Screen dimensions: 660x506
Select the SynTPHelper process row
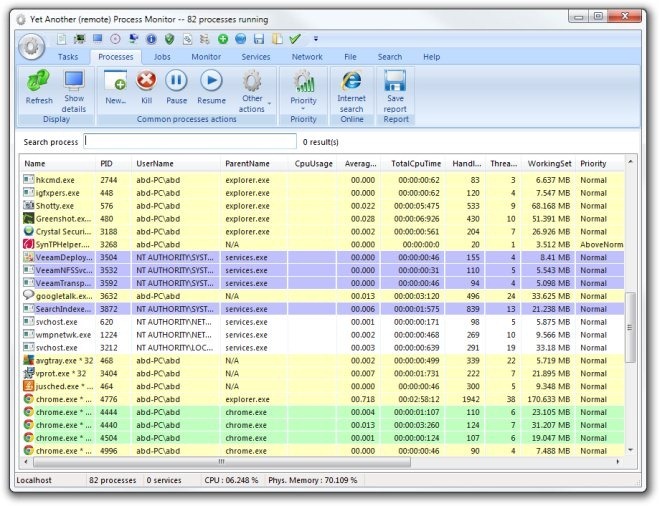[x=322, y=245]
